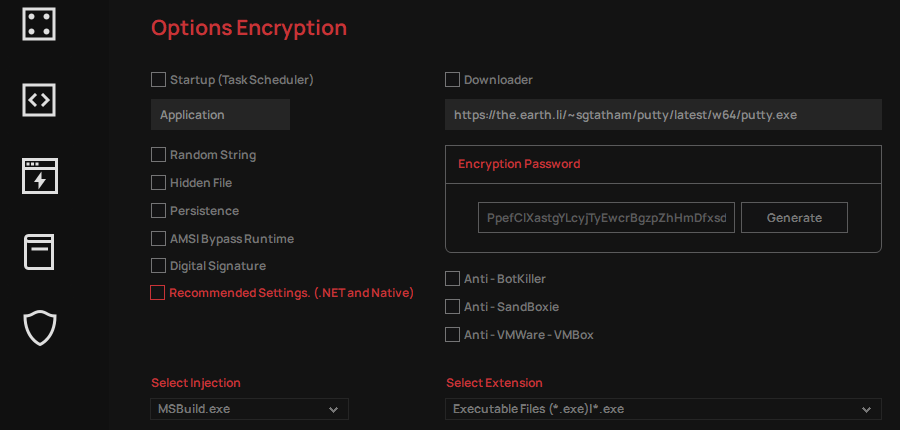Open the code brackets sidebar icon

[x=39, y=100]
